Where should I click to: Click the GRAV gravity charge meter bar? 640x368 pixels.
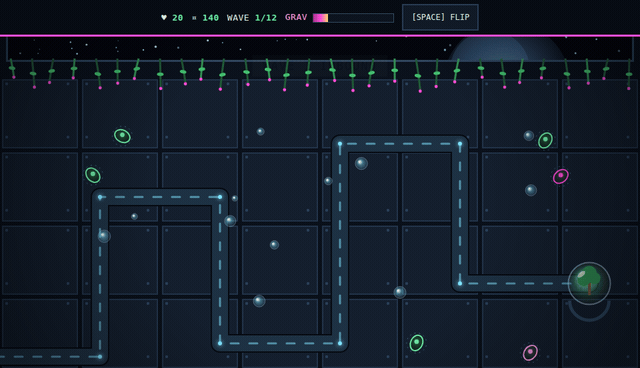353,18
